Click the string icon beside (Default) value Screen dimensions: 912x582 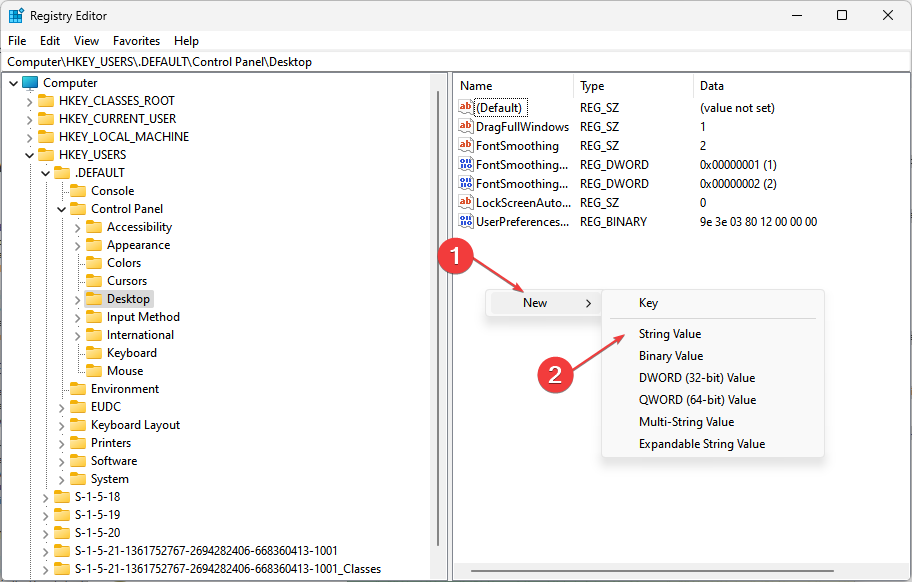coord(465,107)
